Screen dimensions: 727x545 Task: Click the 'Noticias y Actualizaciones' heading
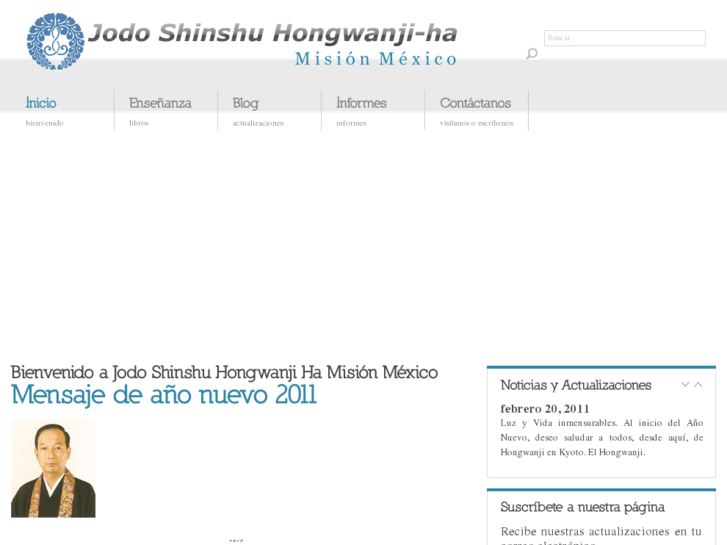(576, 385)
